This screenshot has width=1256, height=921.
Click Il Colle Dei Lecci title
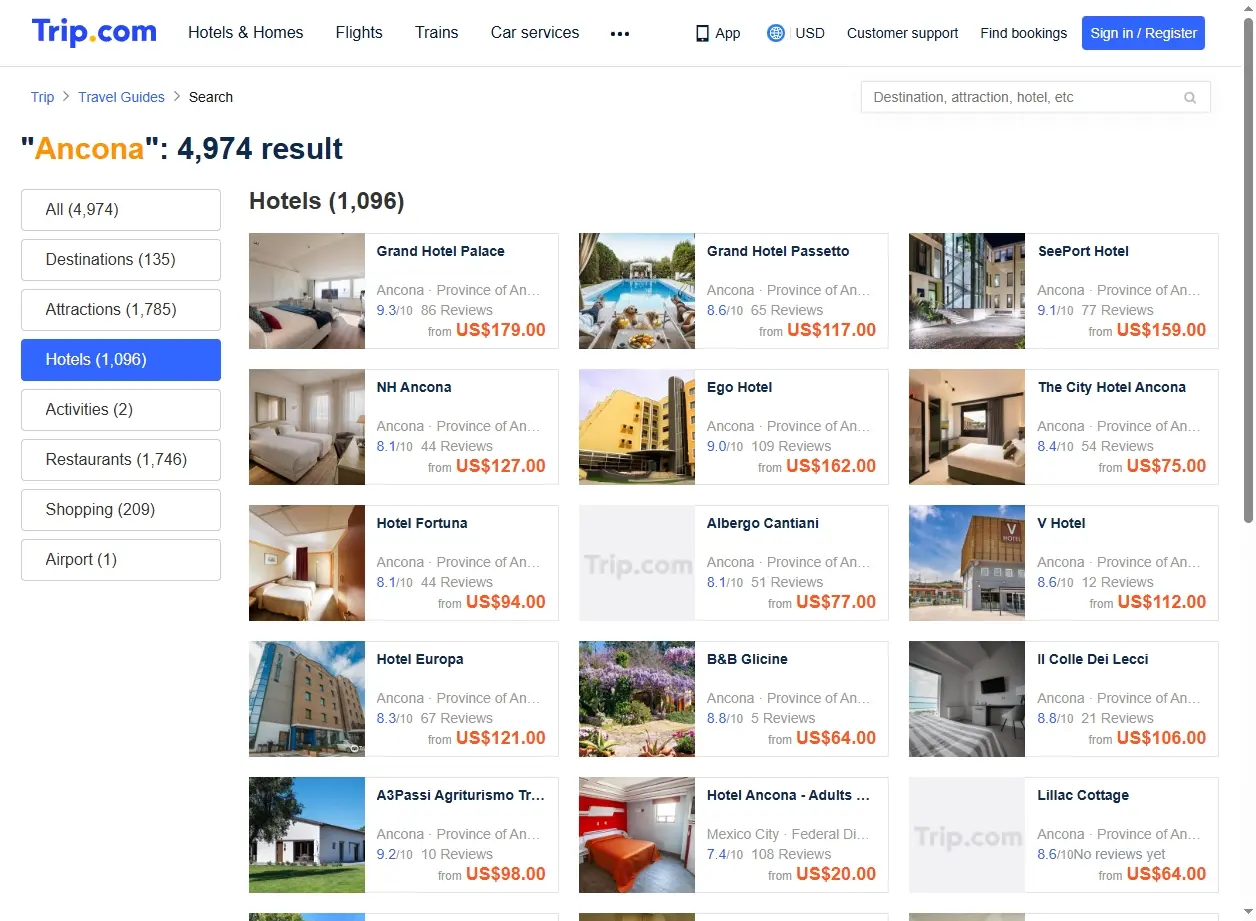point(1093,659)
